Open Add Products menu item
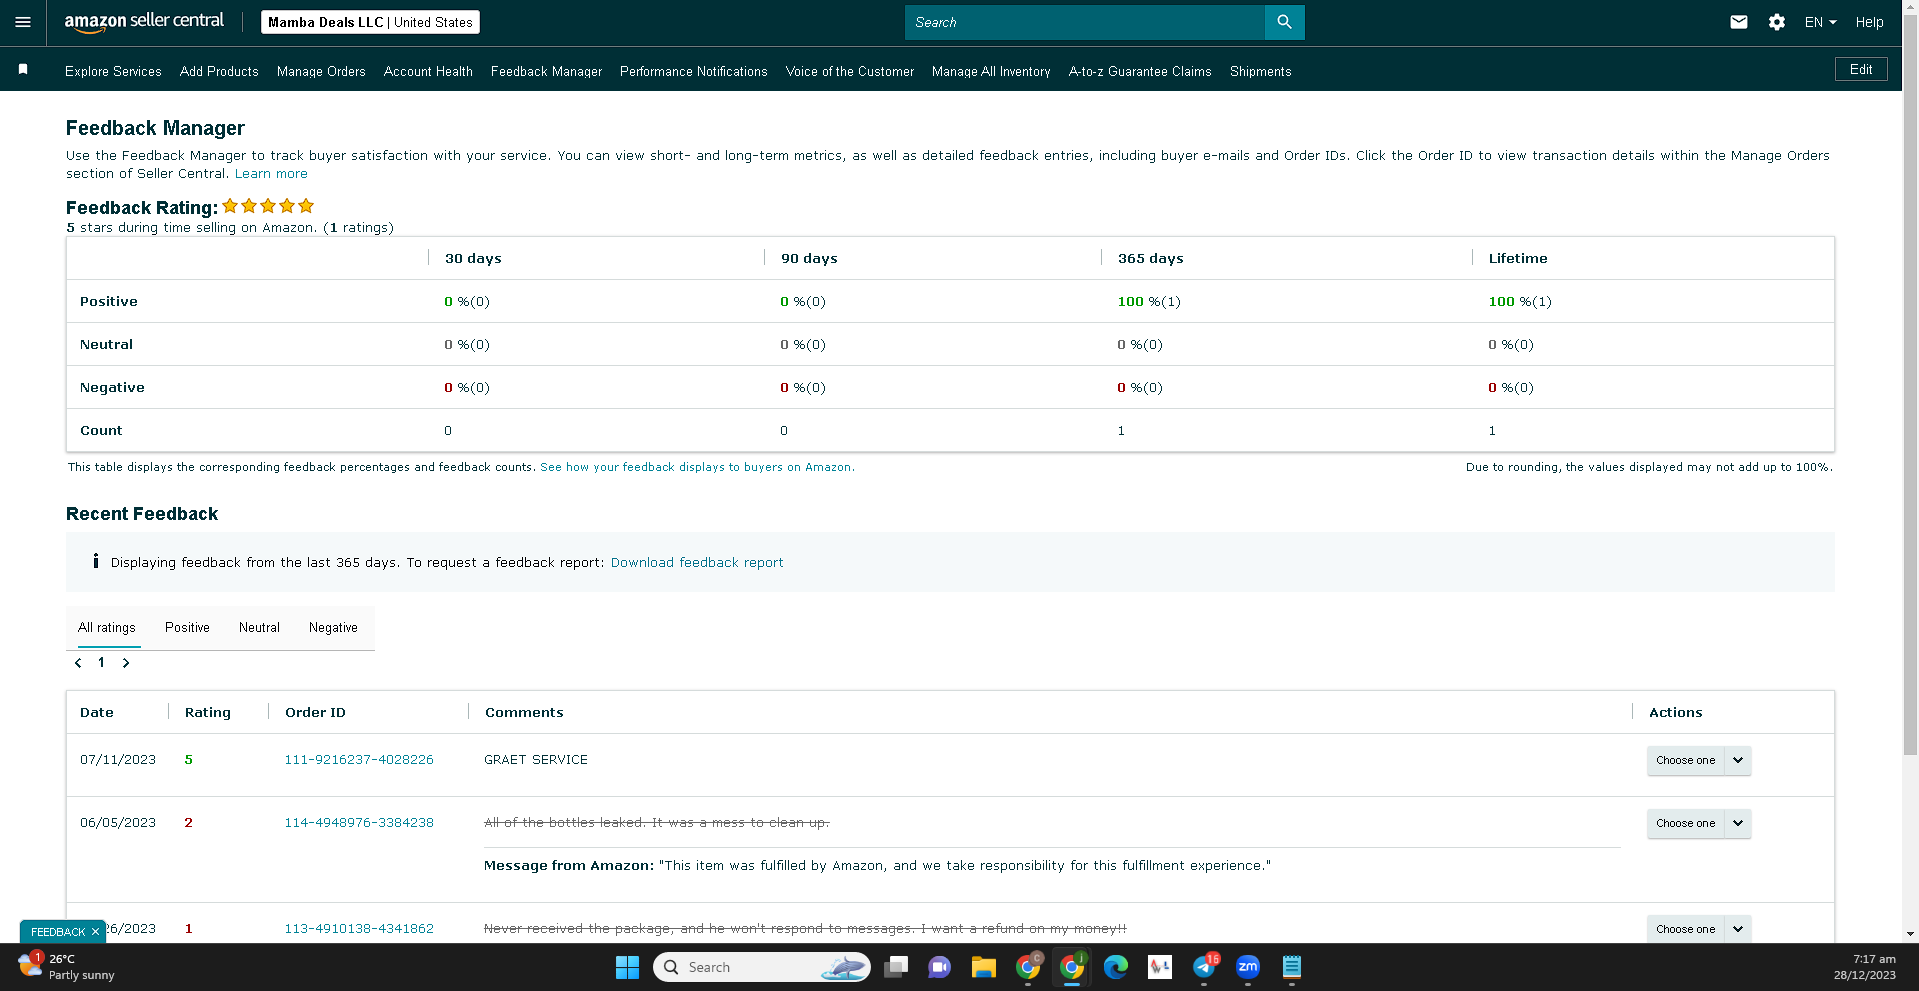 tap(219, 71)
